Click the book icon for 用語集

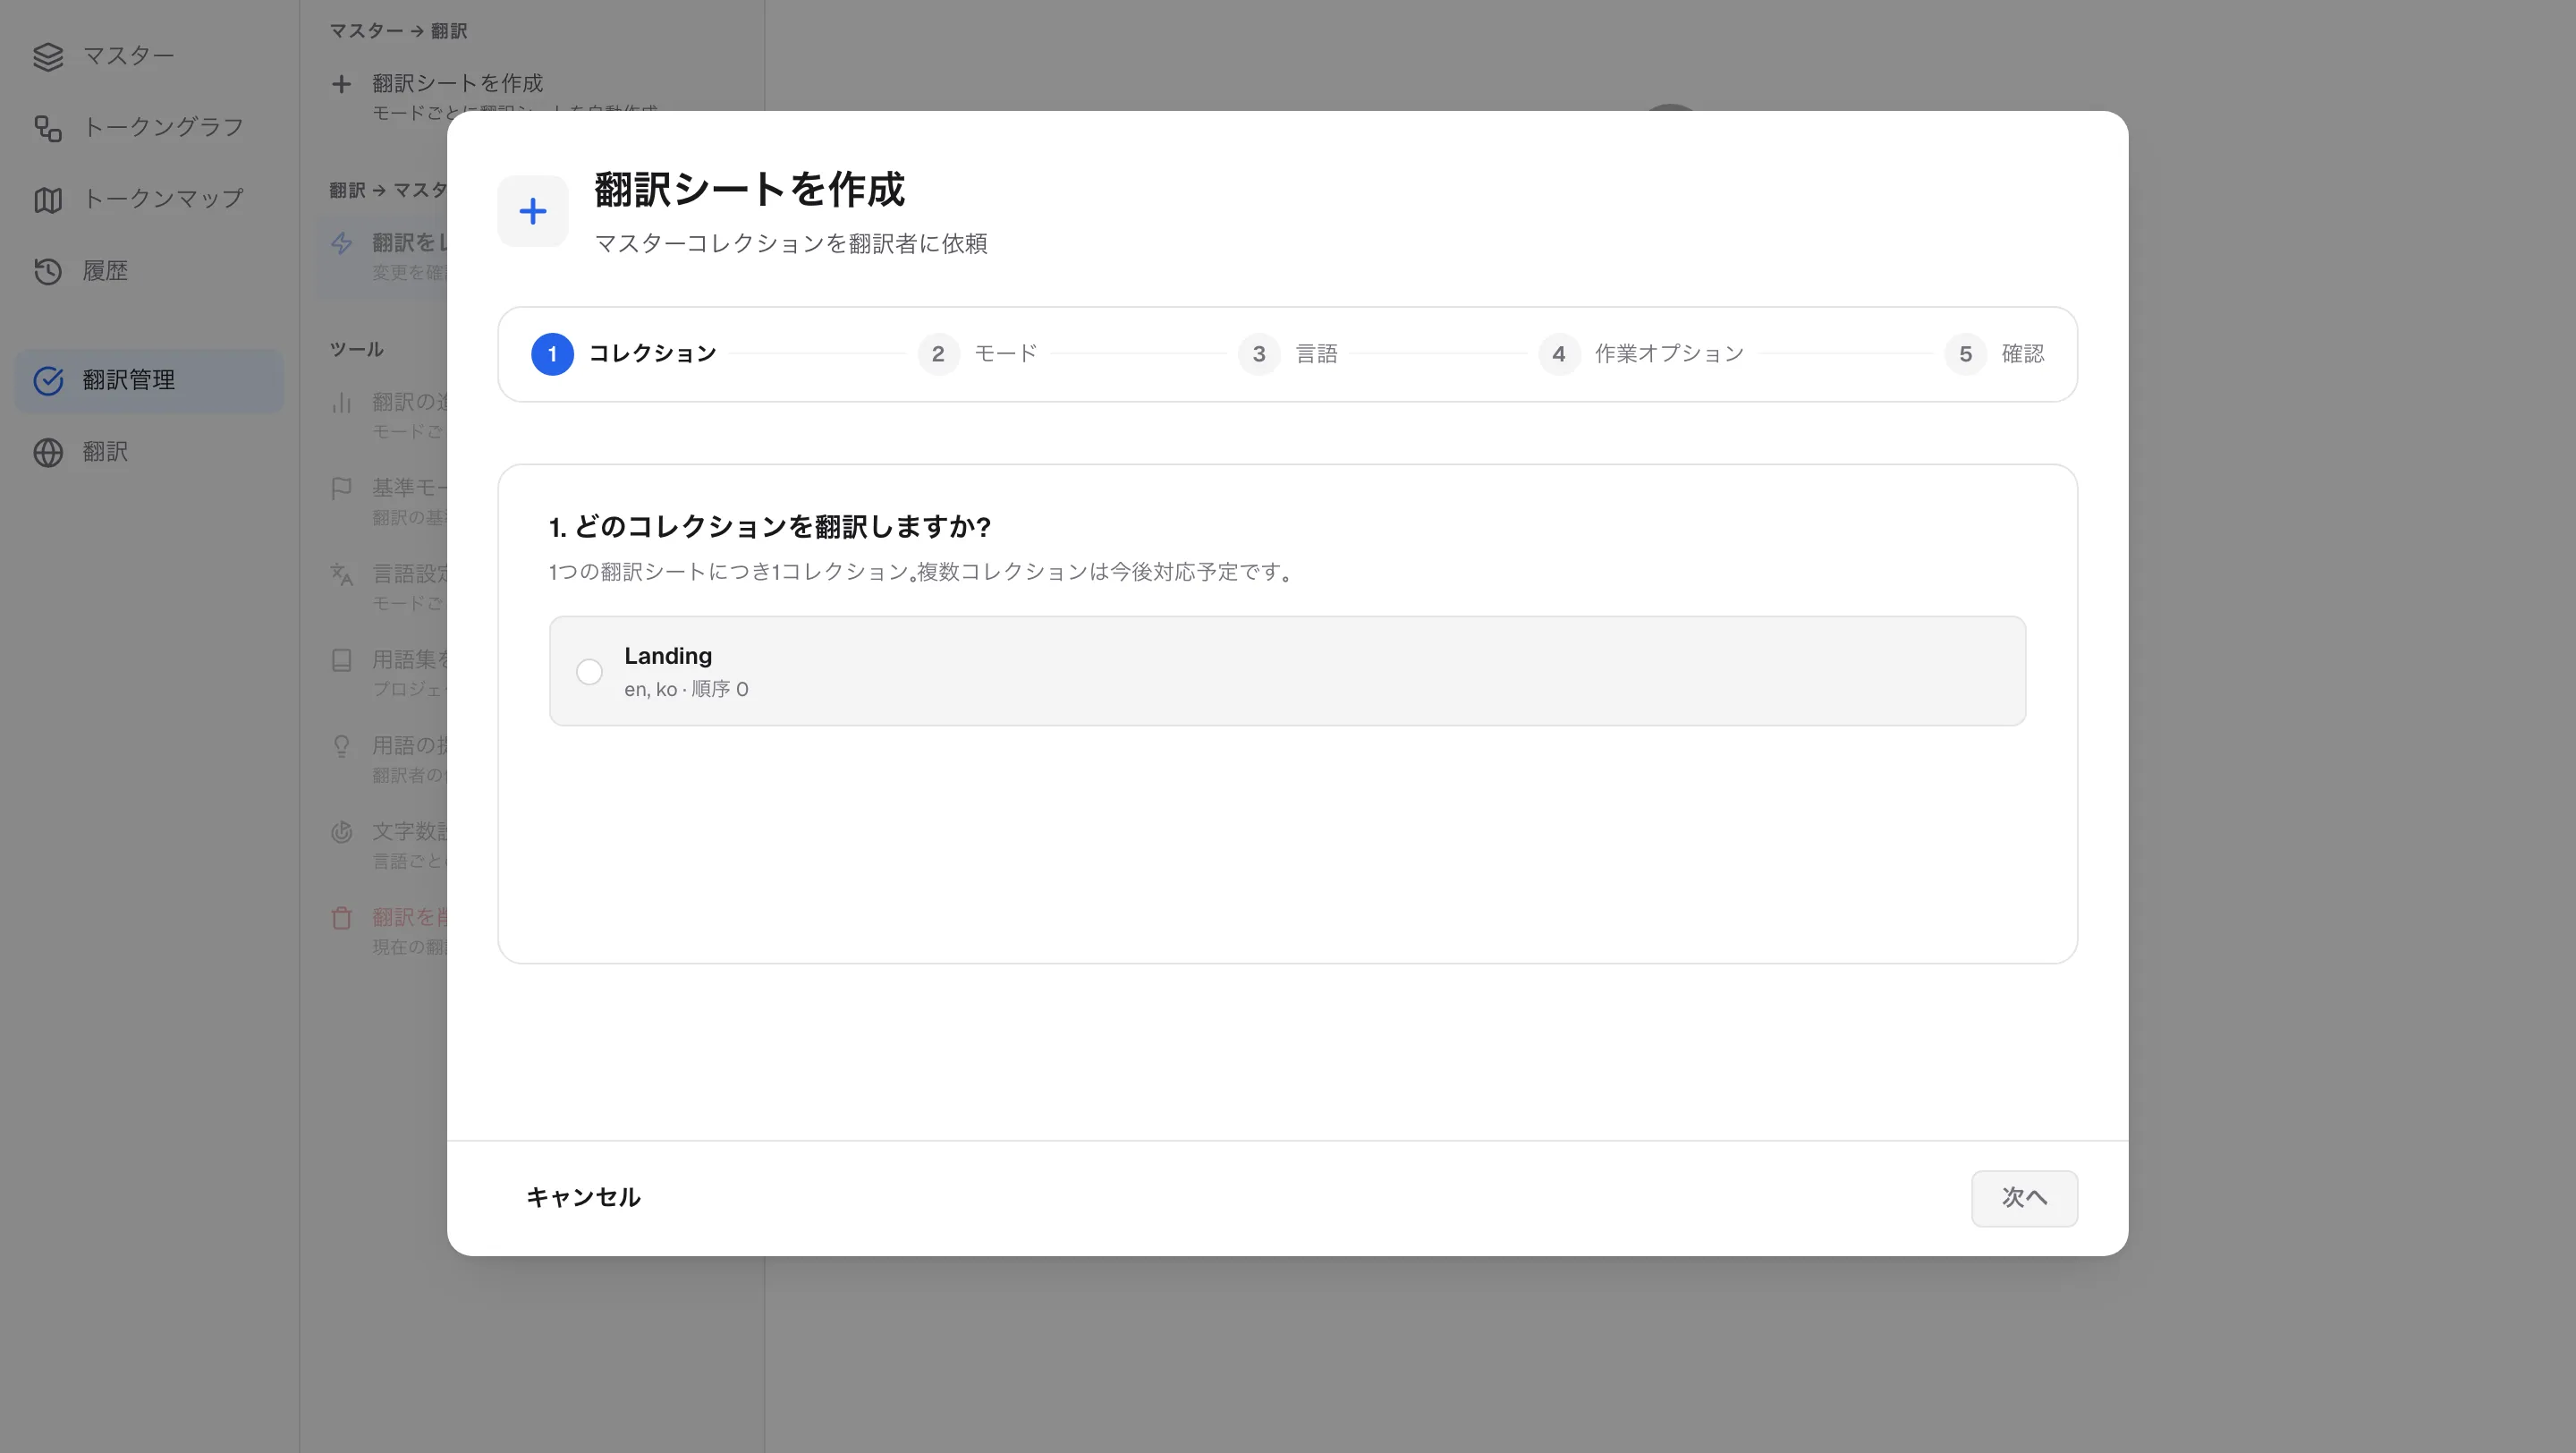click(341, 660)
